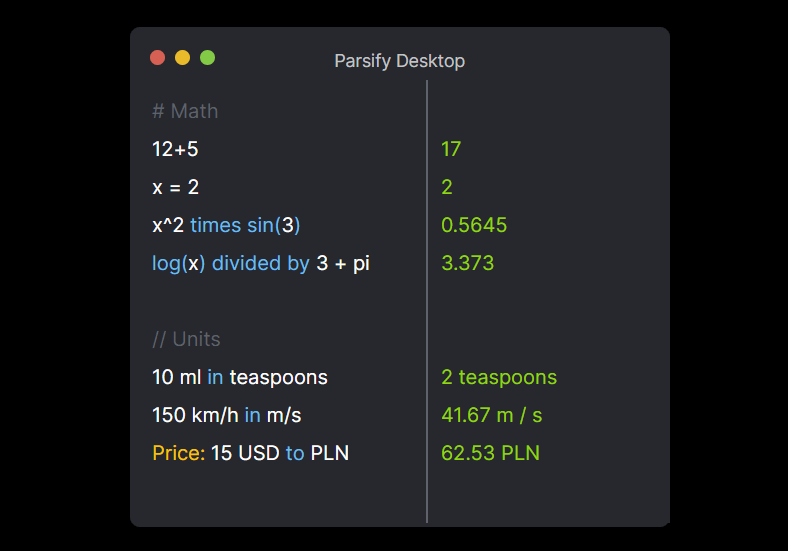Click the 'log(x) divided by 3 + pi' line

coord(261,263)
